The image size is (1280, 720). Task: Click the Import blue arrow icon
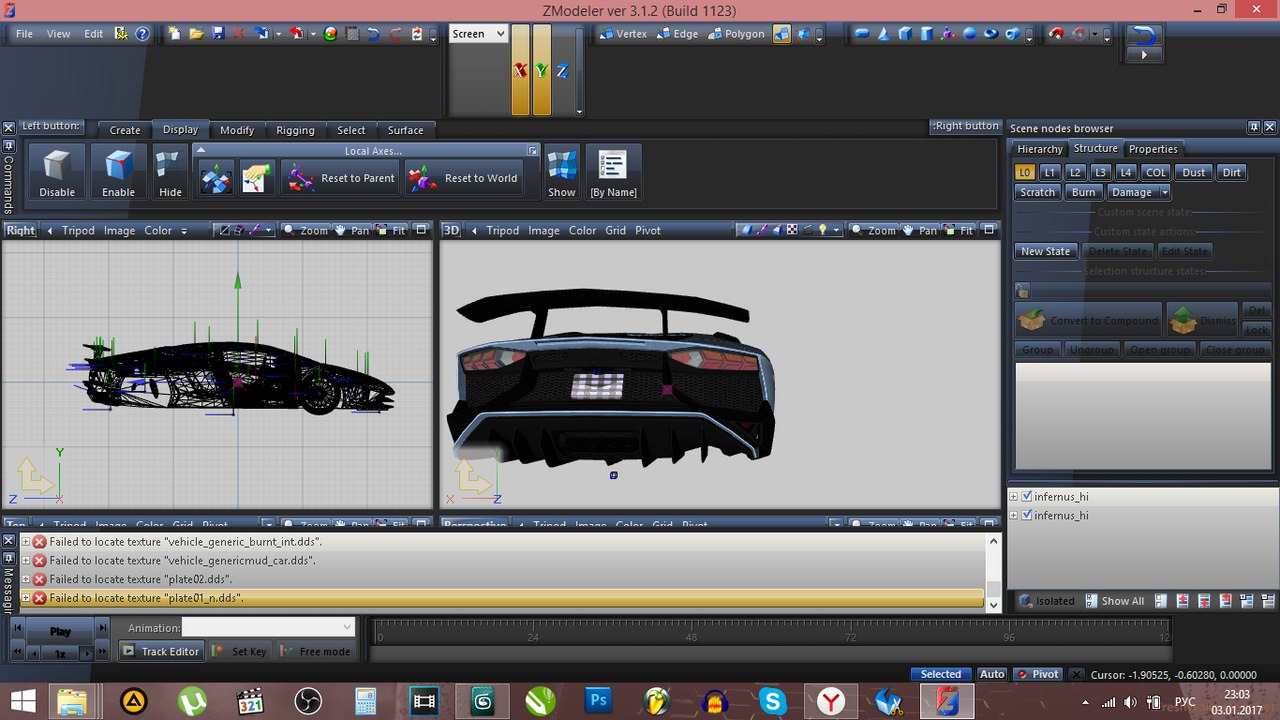262,33
